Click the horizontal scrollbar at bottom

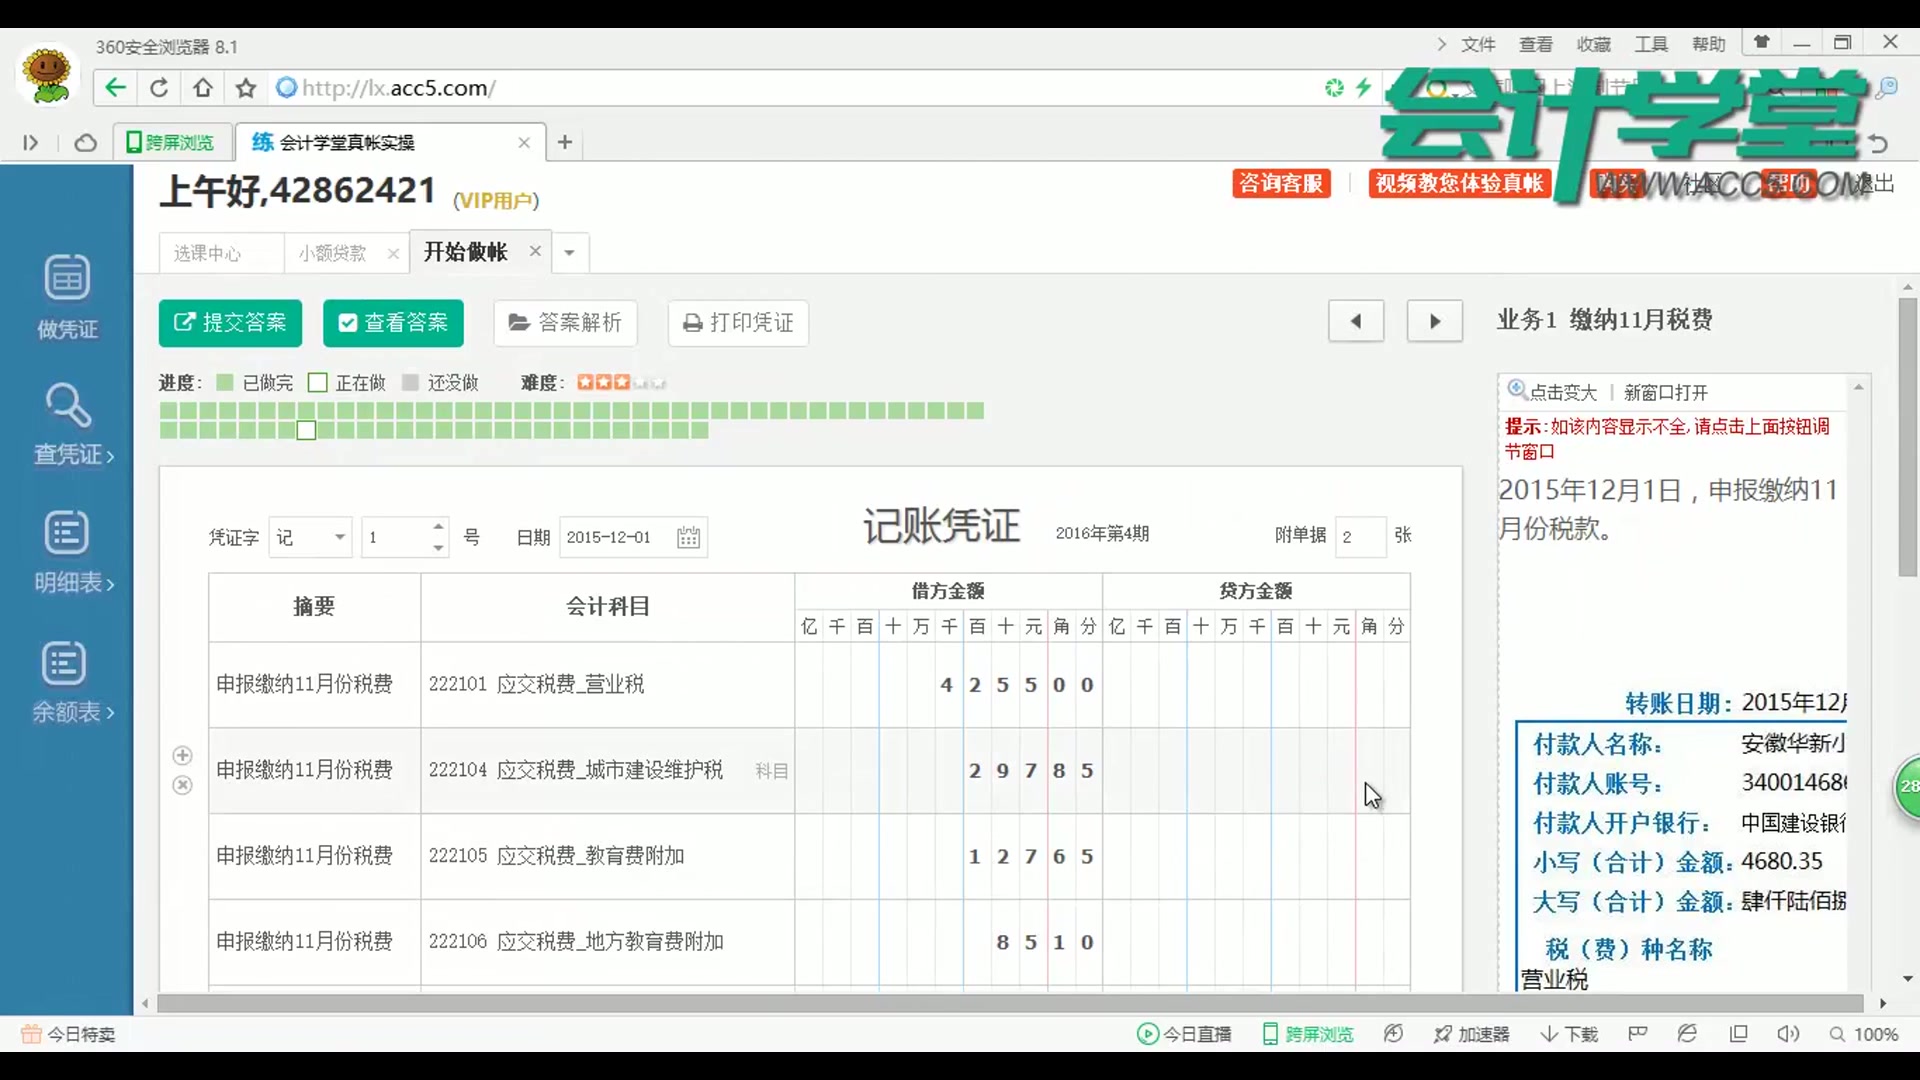click(1010, 1003)
